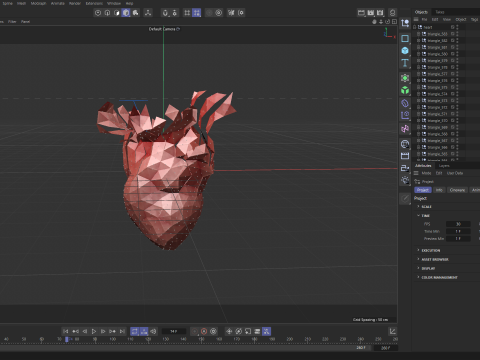Toggle the highlighted snap grid icon in toolbar
480x360 pixels.
tap(197, 13)
